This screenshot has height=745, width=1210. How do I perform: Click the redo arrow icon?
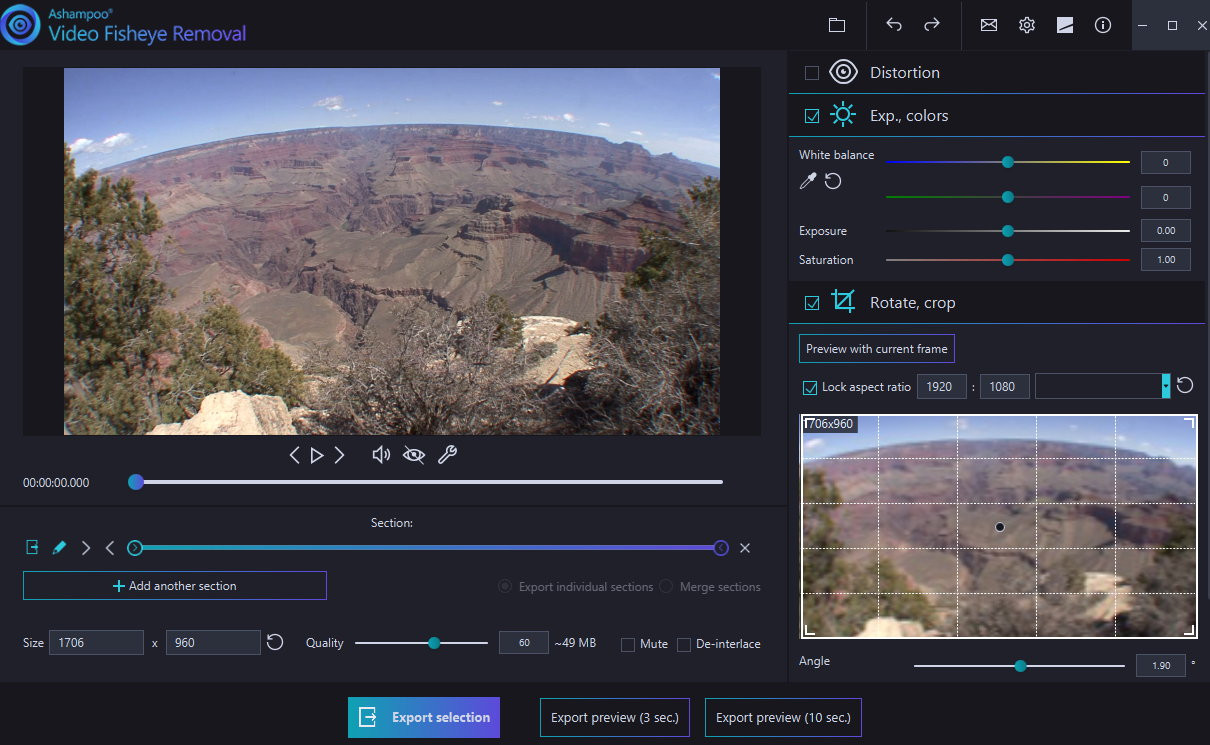pyautogui.click(x=932, y=25)
